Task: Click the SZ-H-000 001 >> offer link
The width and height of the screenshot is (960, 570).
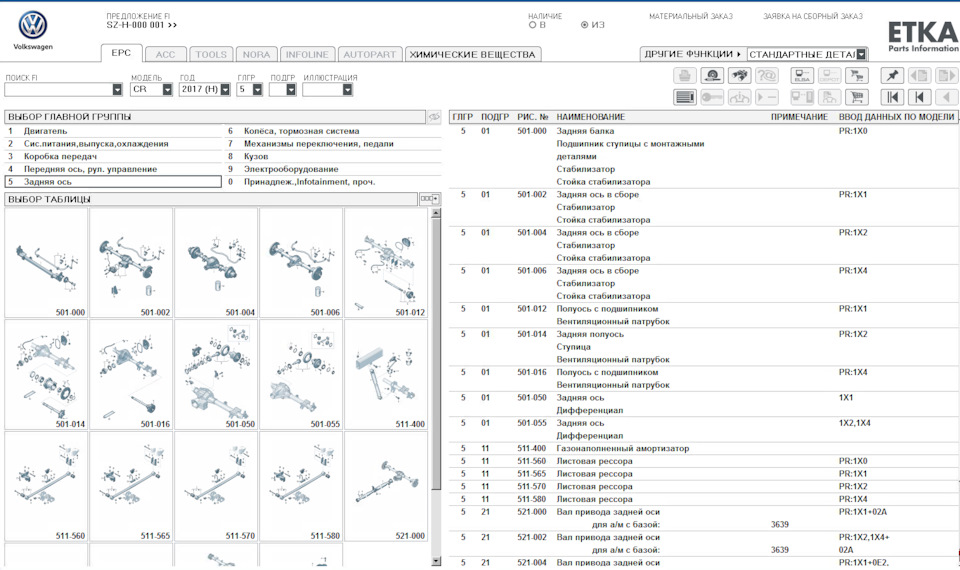Action: coord(141,25)
